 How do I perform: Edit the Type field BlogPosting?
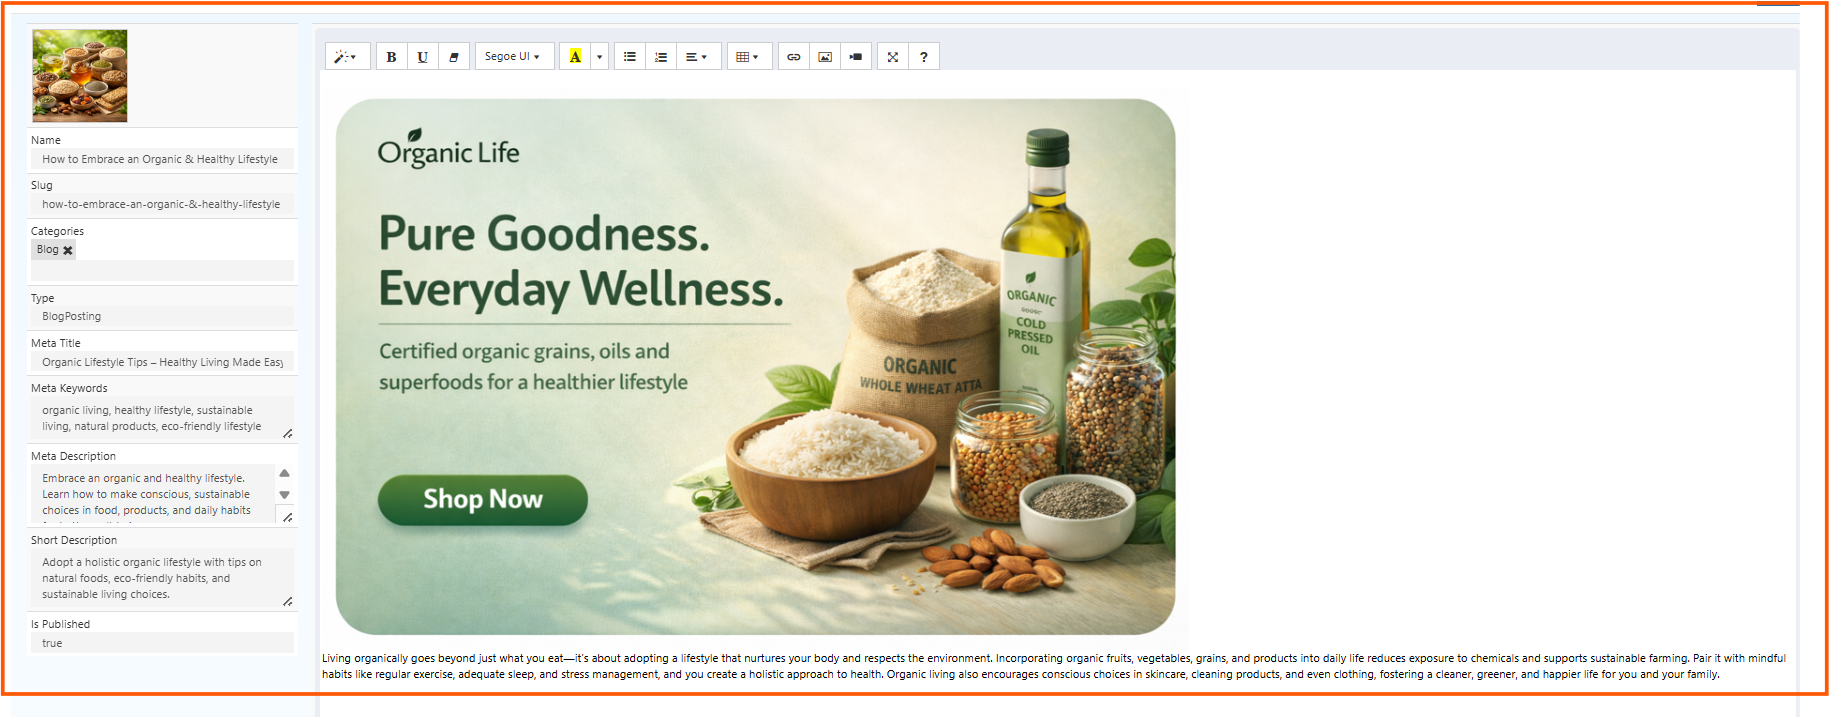click(x=163, y=316)
